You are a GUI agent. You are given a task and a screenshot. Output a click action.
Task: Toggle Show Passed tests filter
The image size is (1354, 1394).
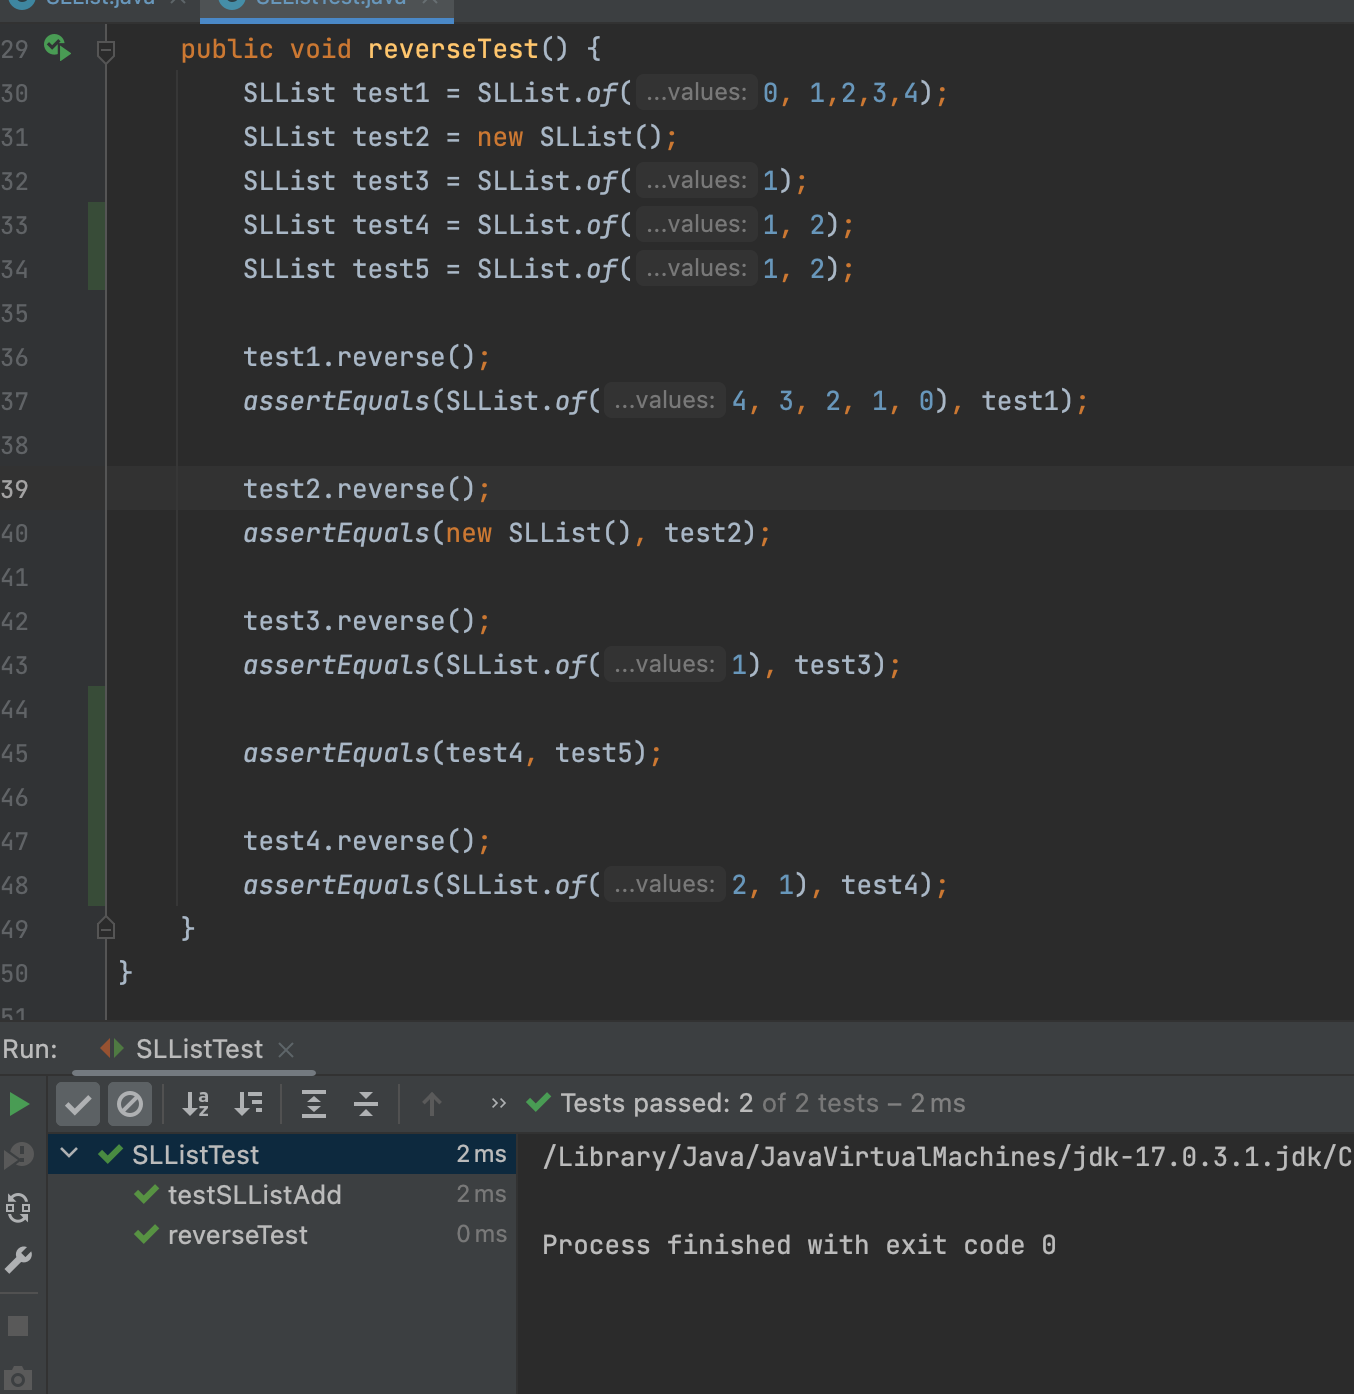click(78, 1104)
